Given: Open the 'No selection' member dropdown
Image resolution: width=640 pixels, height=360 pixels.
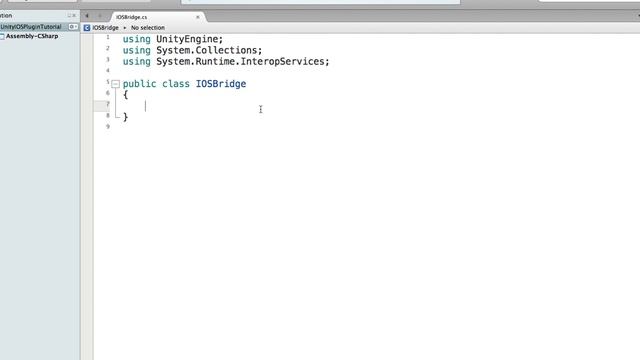Looking at the screenshot, I should (148, 28).
